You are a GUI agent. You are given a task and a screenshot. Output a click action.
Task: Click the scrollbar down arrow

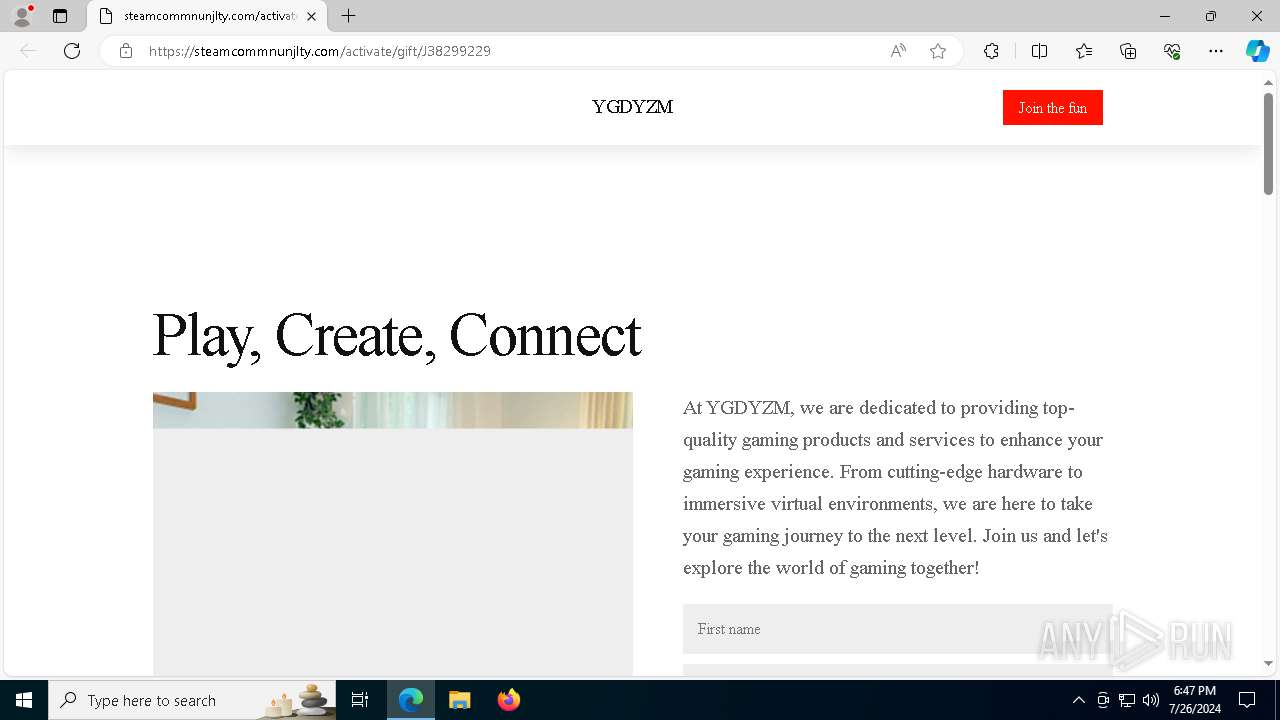tap(1268, 663)
